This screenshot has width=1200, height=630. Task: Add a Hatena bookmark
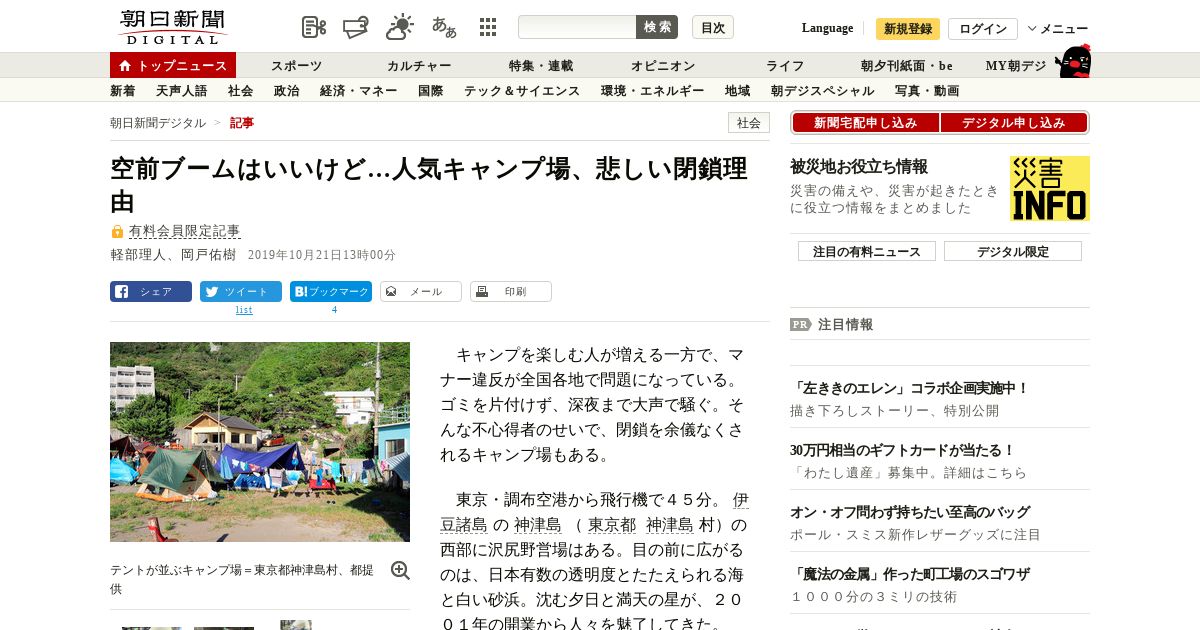(331, 292)
